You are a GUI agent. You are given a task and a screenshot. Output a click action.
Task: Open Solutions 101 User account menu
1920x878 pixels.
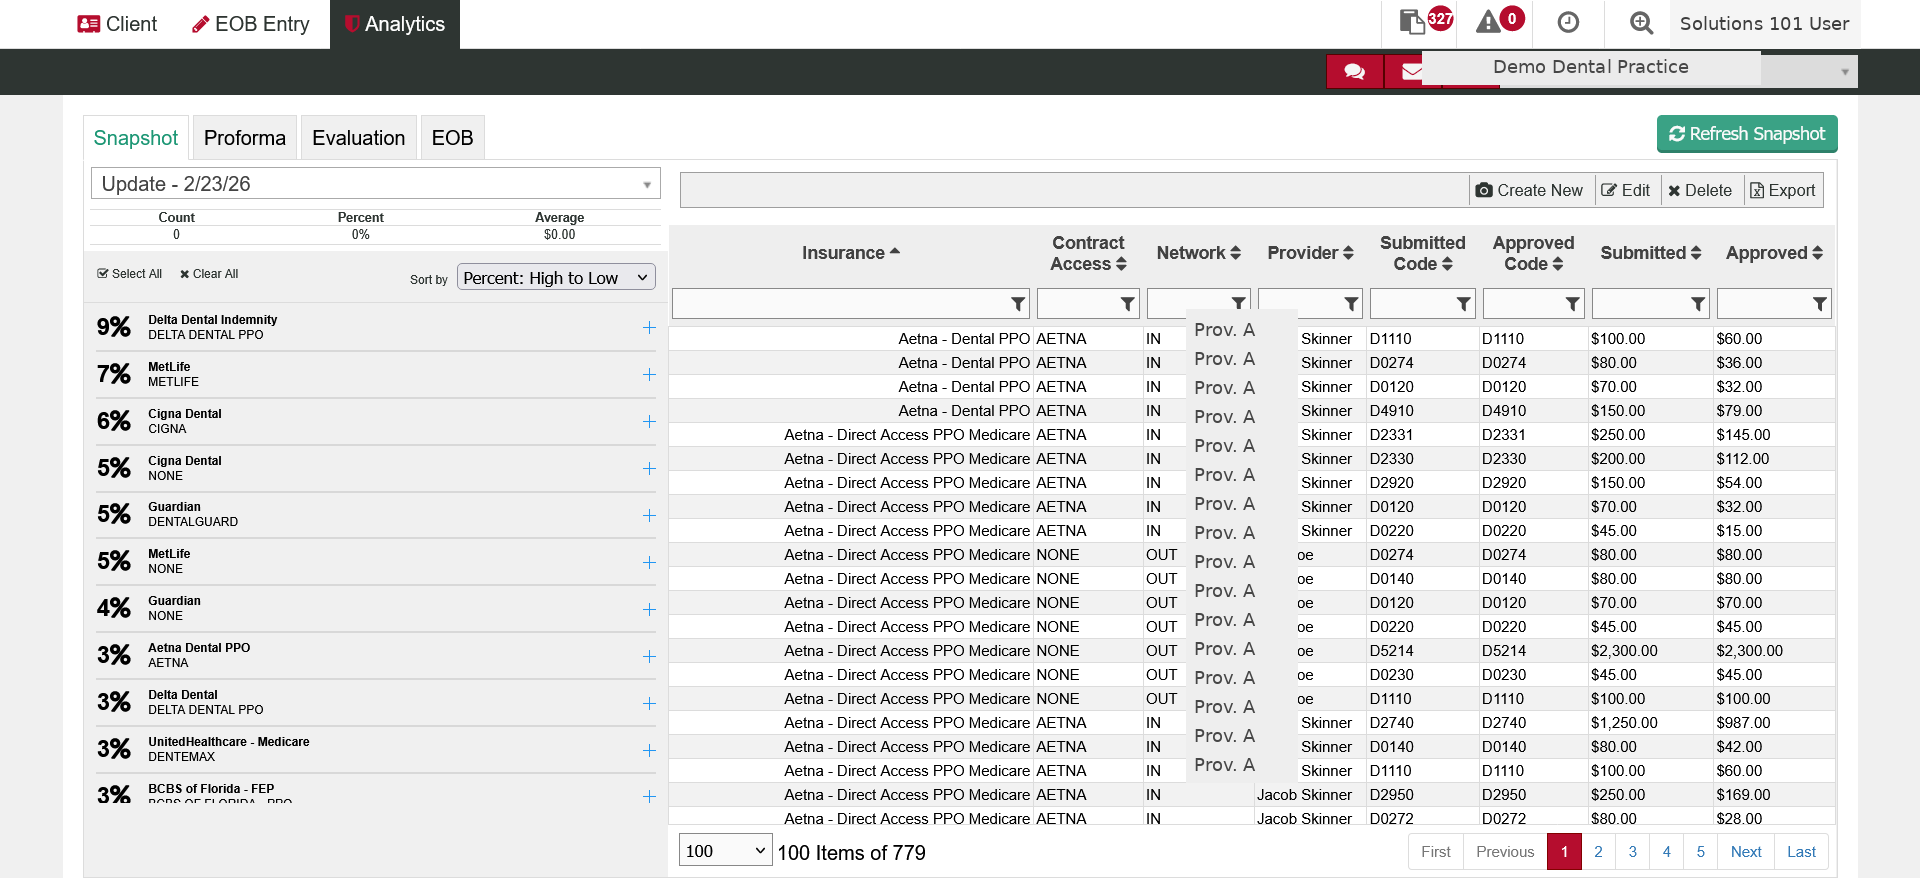[x=1764, y=24]
